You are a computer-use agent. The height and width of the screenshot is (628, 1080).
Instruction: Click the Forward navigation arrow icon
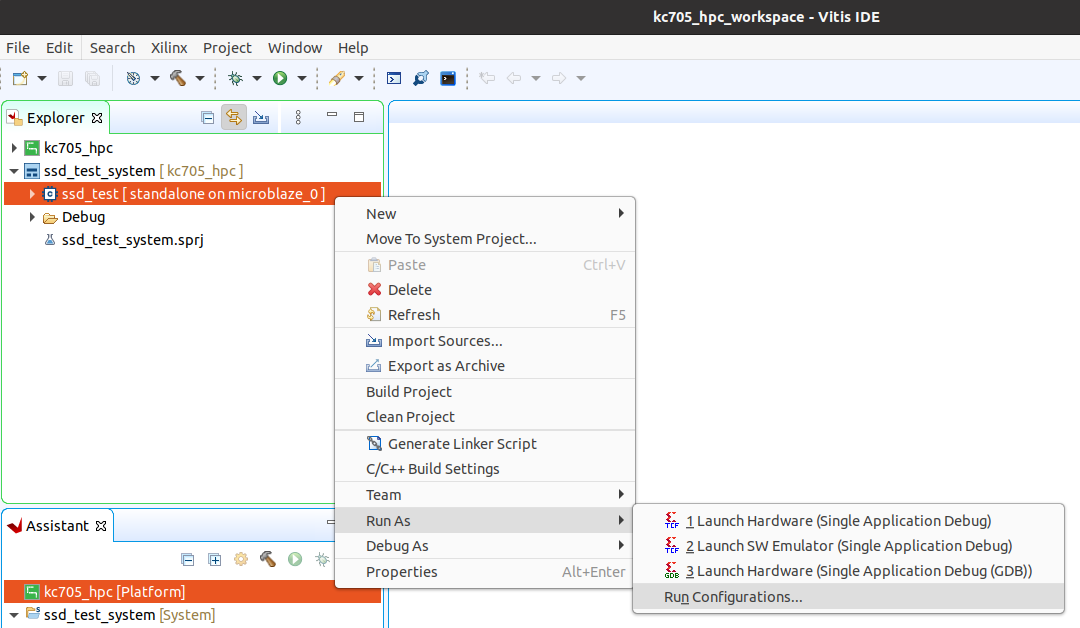click(559, 78)
